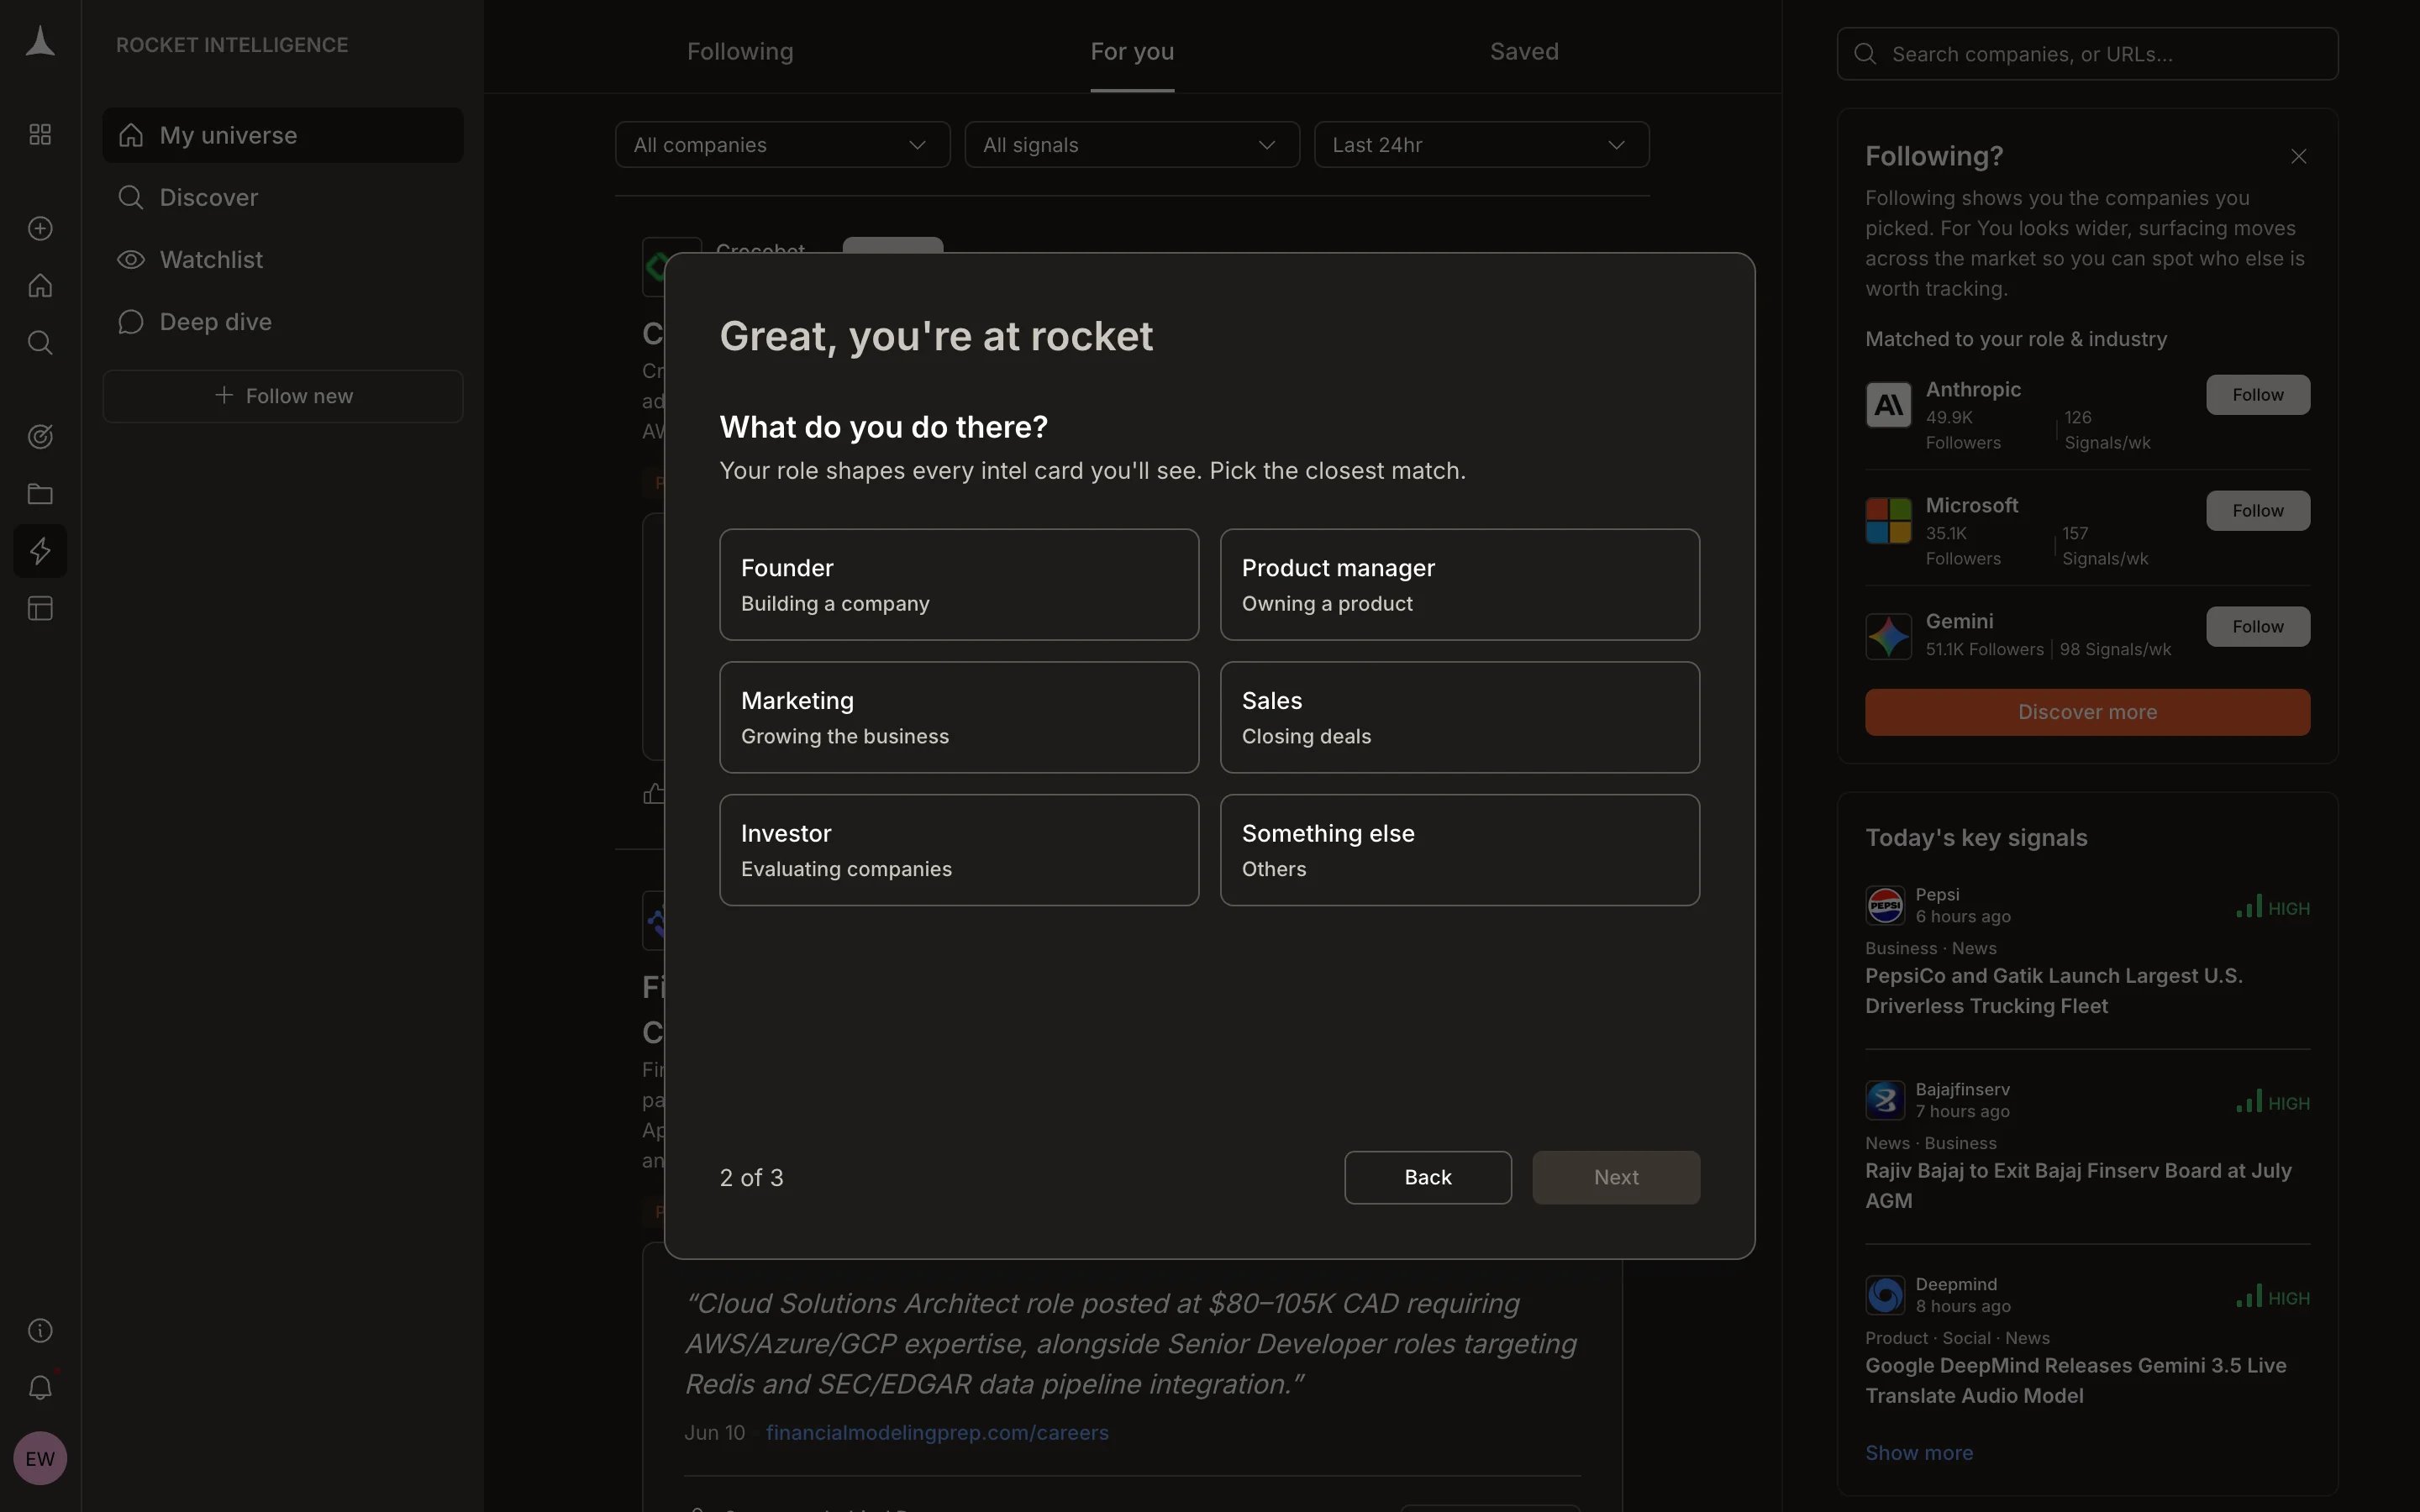Open Rajiv Bajaj to Exit headline
Image resolution: width=2420 pixels, height=1512 pixels.
click(x=2078, y=1185)
